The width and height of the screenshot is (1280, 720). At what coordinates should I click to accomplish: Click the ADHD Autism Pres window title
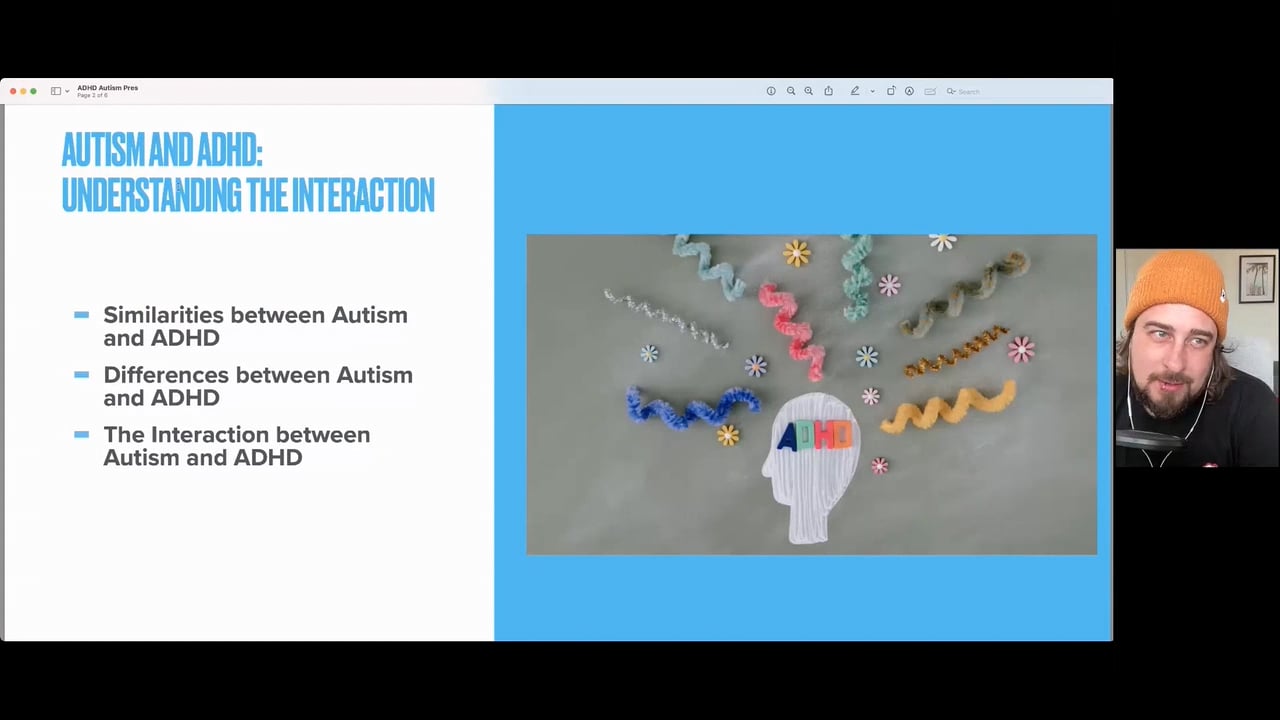[x=107, y=88]
